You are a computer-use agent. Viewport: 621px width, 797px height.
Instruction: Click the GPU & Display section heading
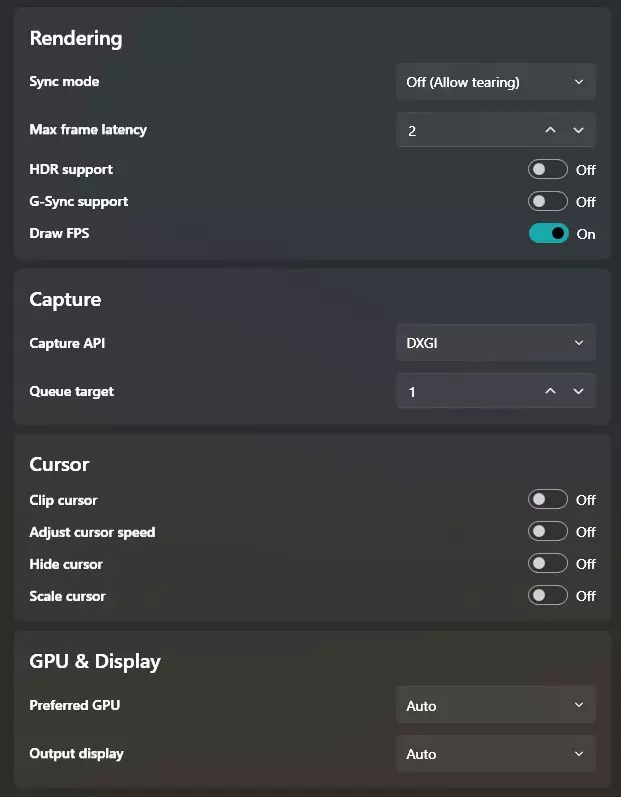pos(95,661)
